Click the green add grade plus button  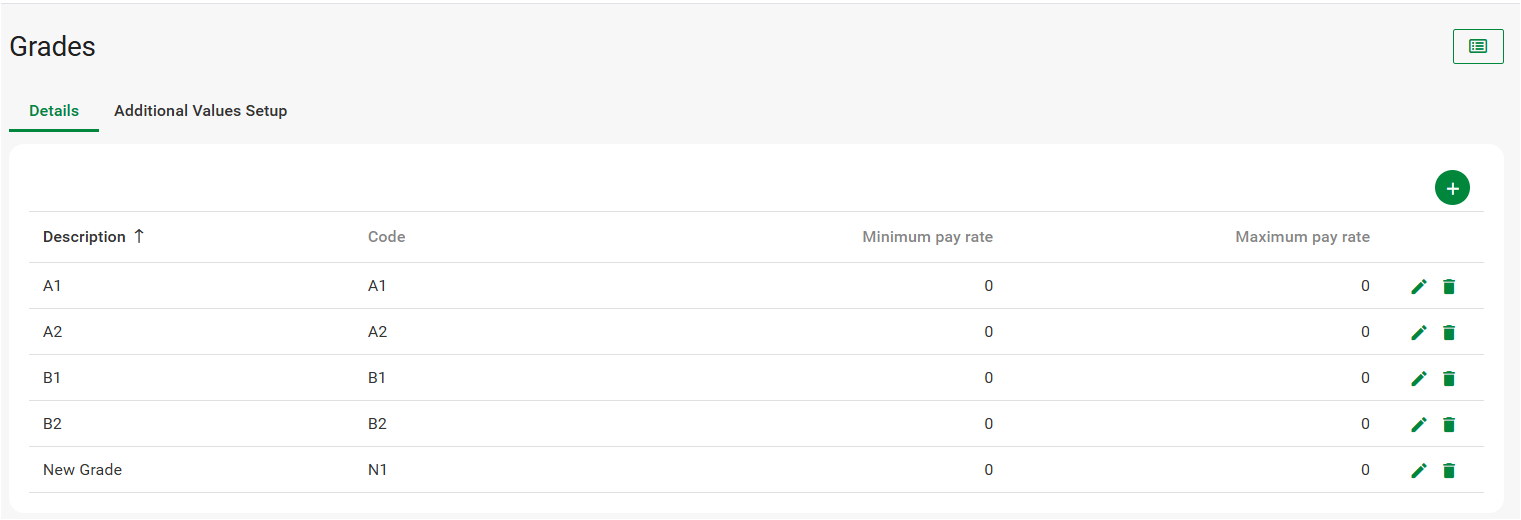point(1452,188)
